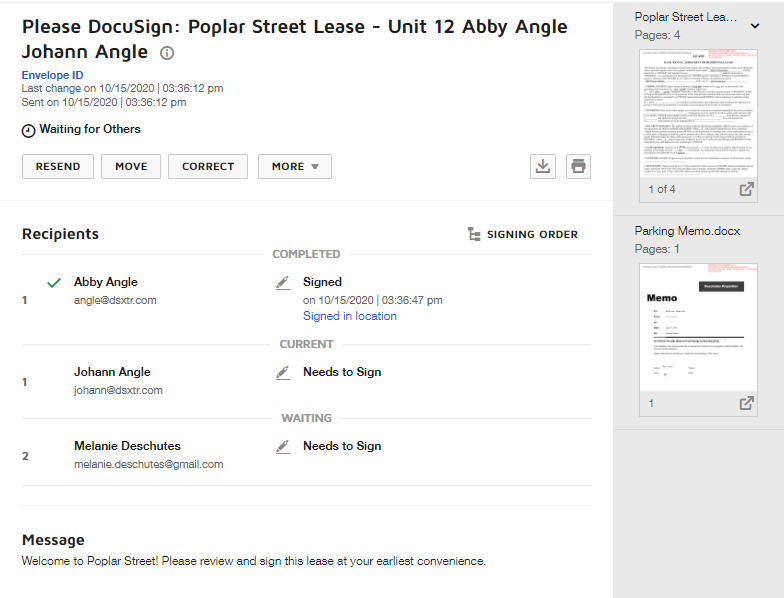This screenshot has width=784, height=598.
Task: Click pen icon next to Abby's Signed status
Action: tap(283, 283)
